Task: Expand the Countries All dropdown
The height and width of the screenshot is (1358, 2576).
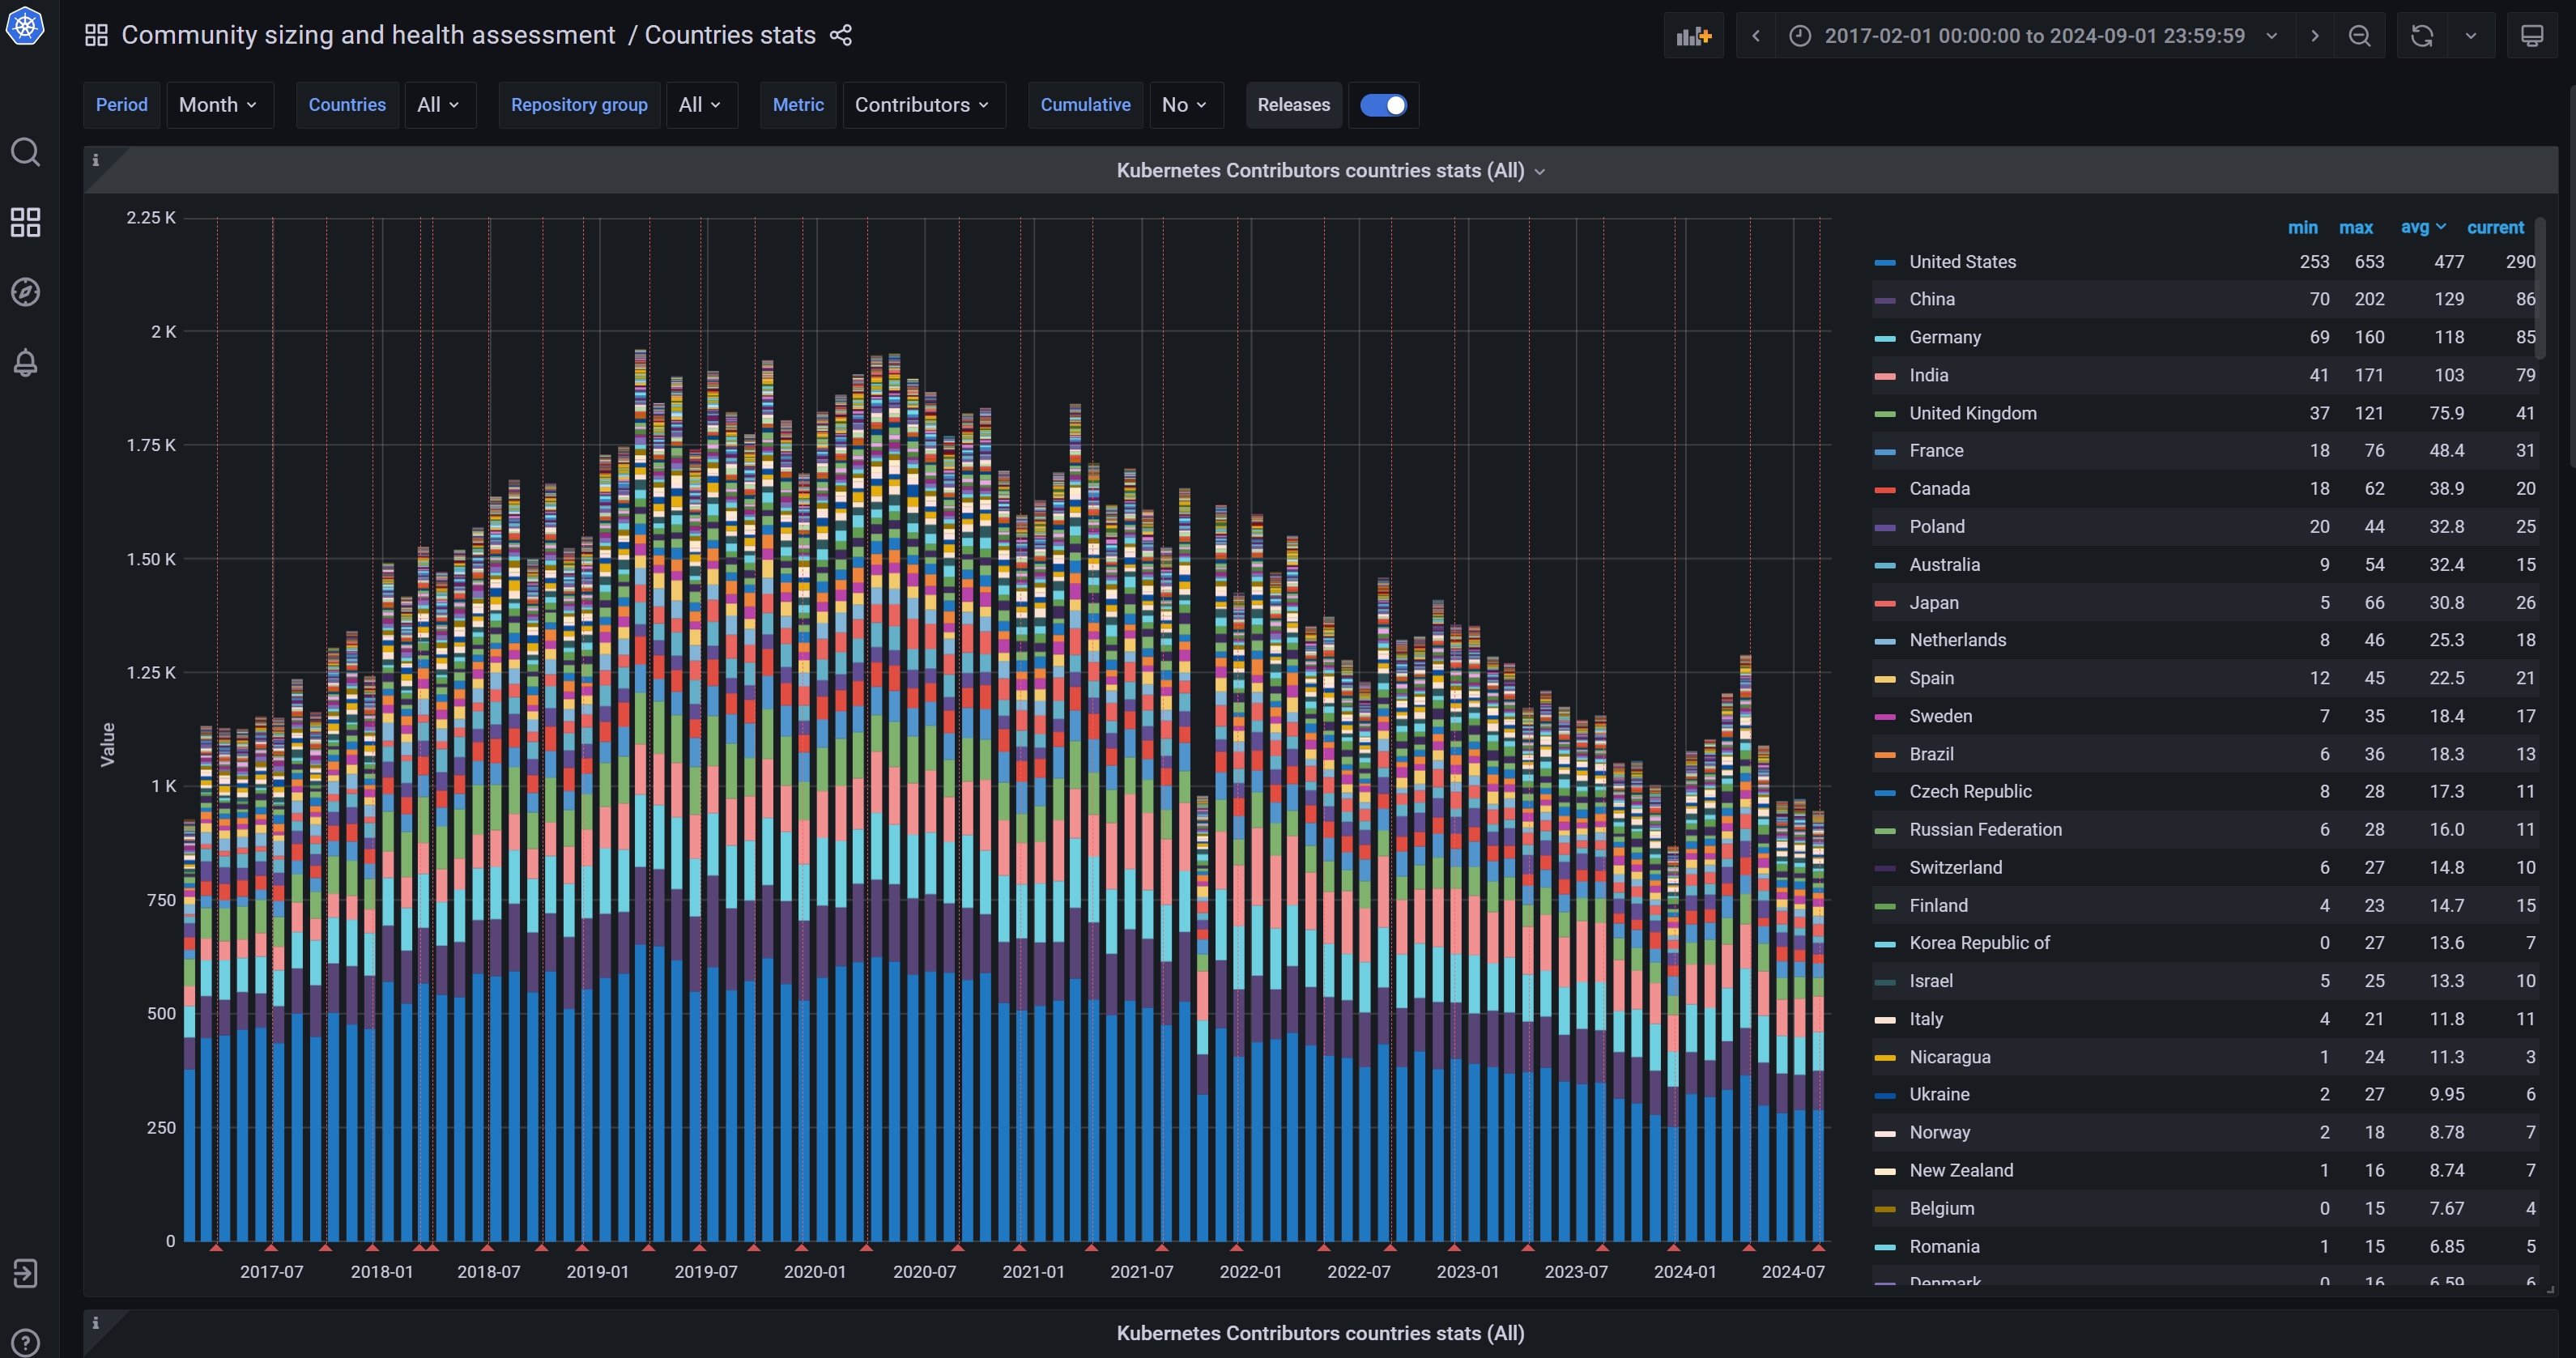Action: pyautogui.click(x=438, y=104)
